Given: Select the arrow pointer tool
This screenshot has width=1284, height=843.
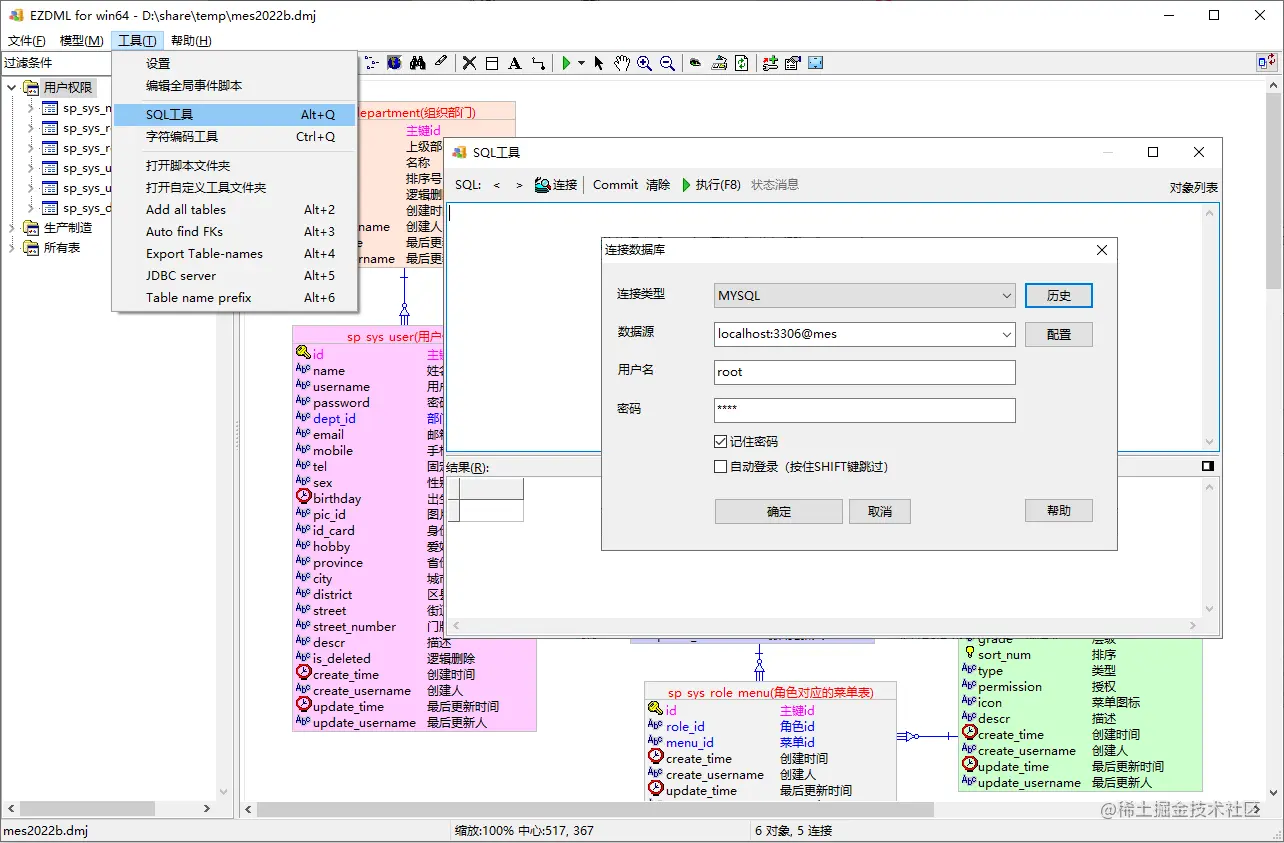Looking at the screenshot, I should click(x=598, y=63).
